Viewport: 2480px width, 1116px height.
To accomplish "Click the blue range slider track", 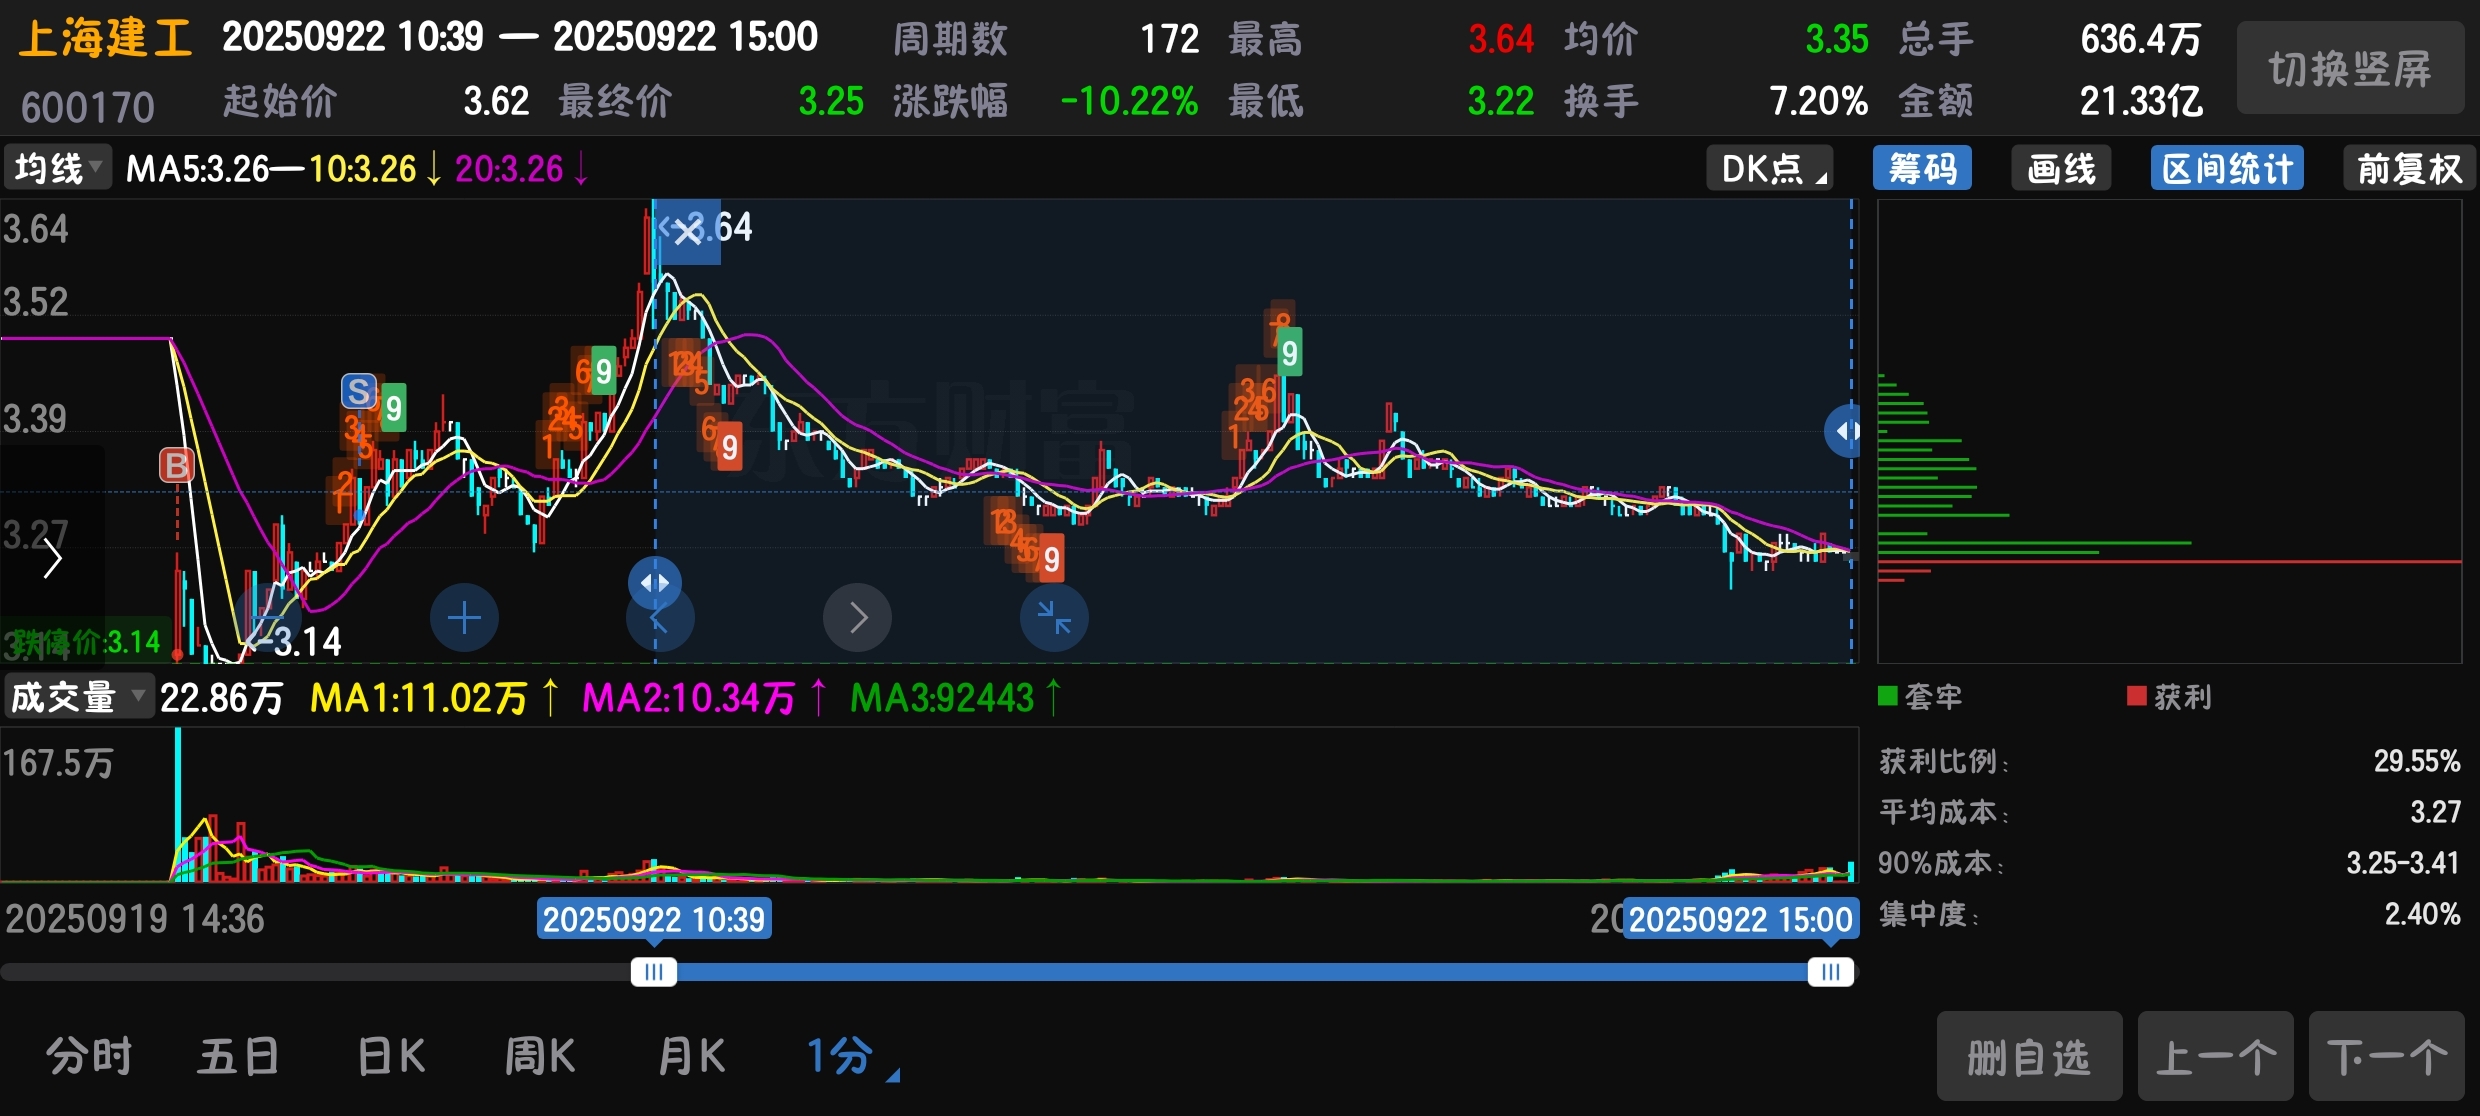I will click(x=1242, y=972).
